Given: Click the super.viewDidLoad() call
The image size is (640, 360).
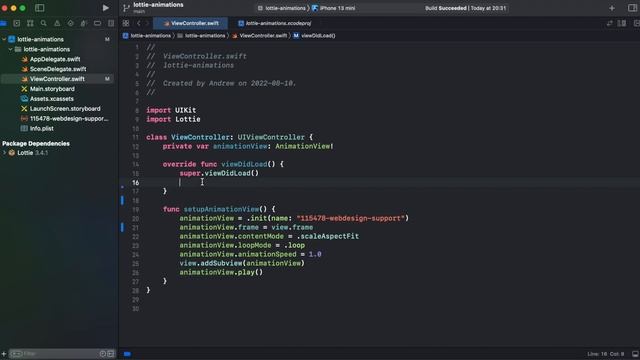Looking at the screenshot, I should tap(219, 173).
